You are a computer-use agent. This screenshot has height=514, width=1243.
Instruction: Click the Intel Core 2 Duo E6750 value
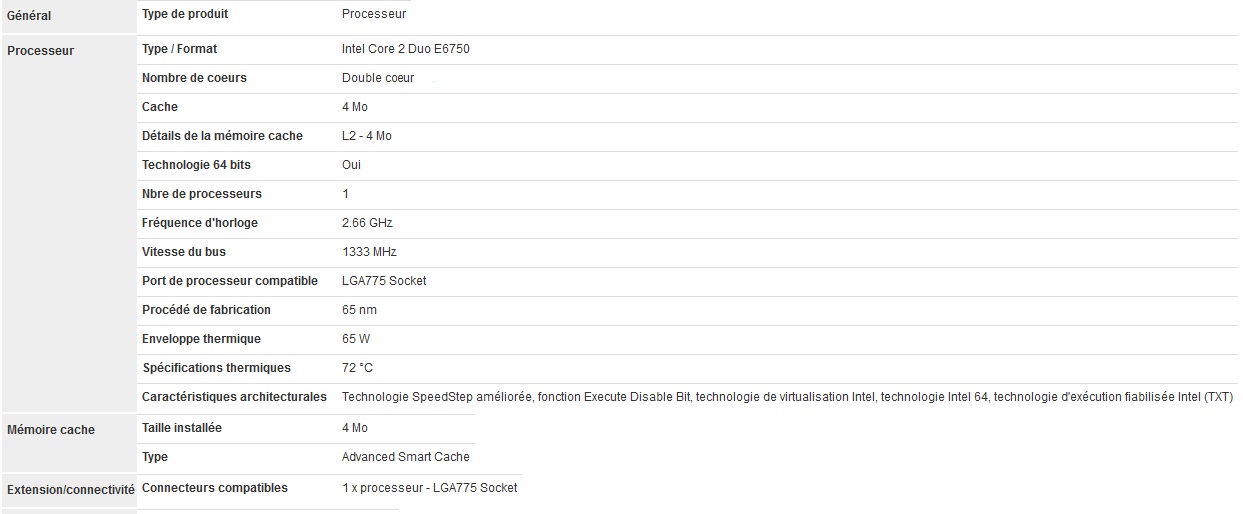(405, 49)
